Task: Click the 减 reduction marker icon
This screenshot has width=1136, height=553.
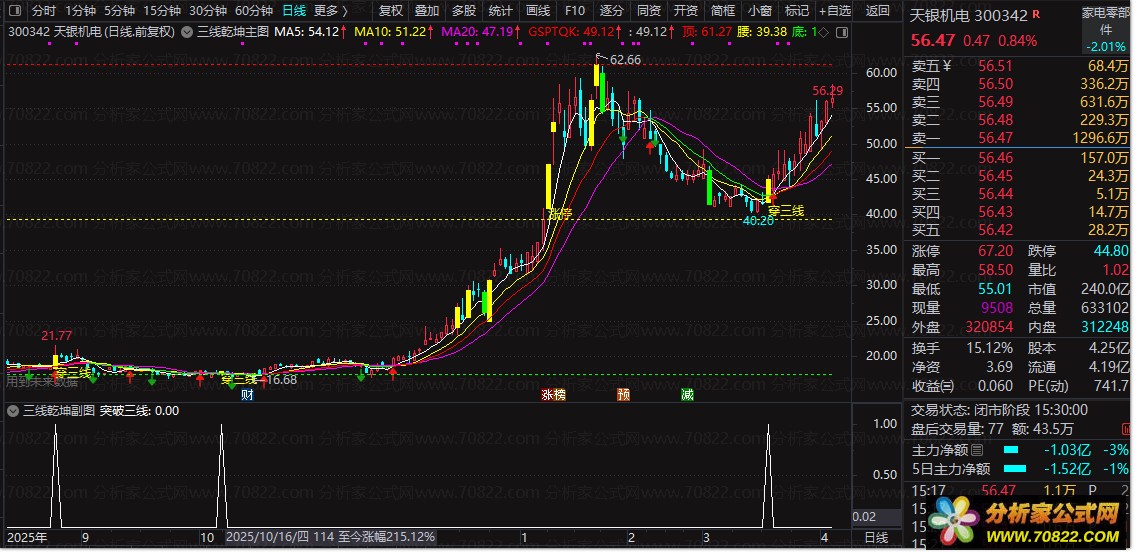Action: [x=687, y=395]
